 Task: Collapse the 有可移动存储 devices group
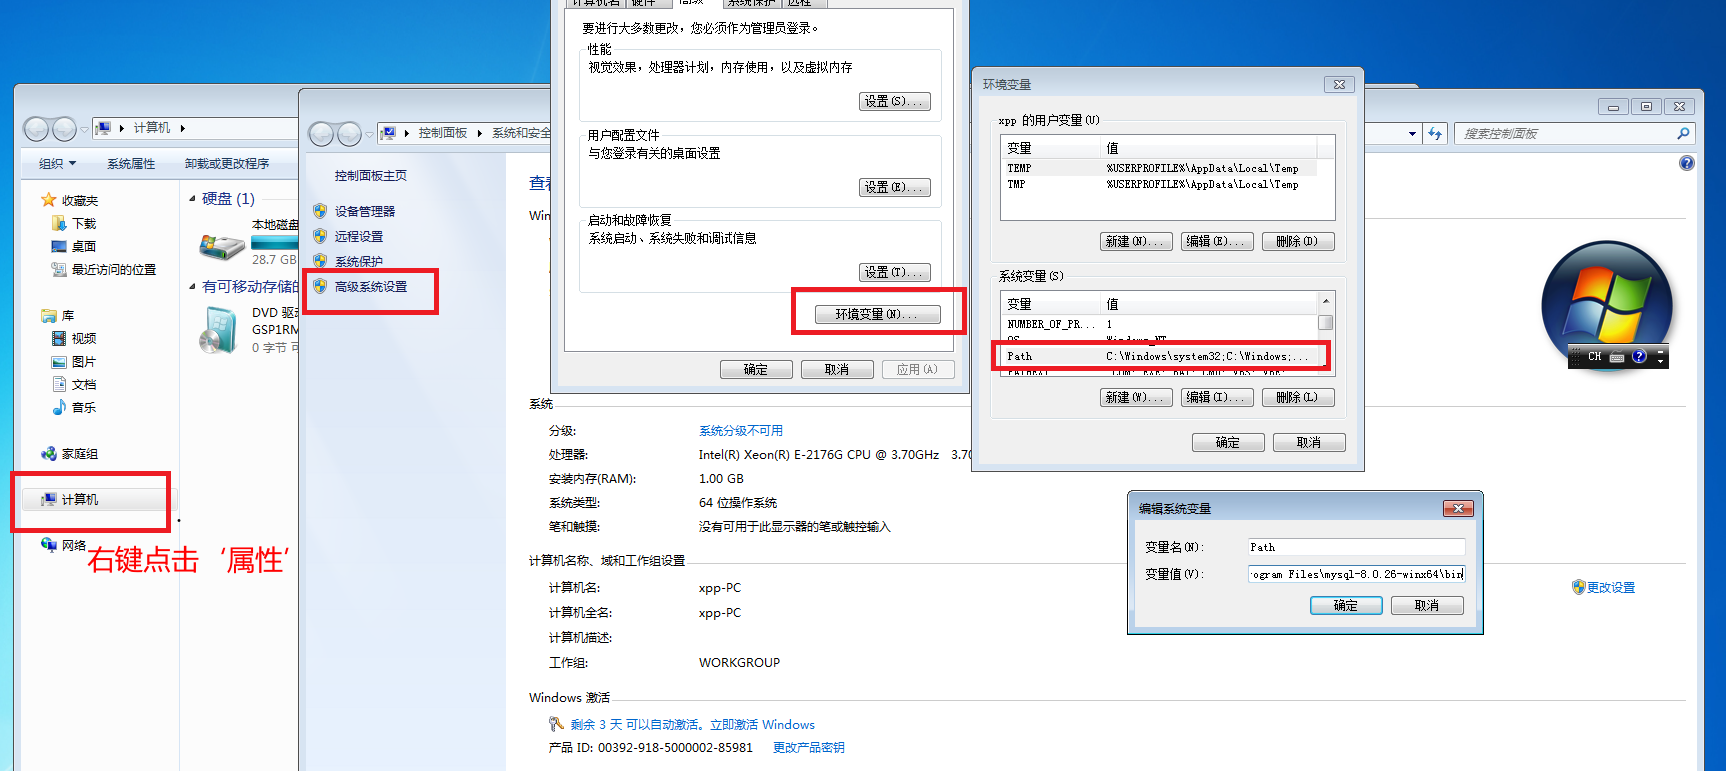(192, 286)
